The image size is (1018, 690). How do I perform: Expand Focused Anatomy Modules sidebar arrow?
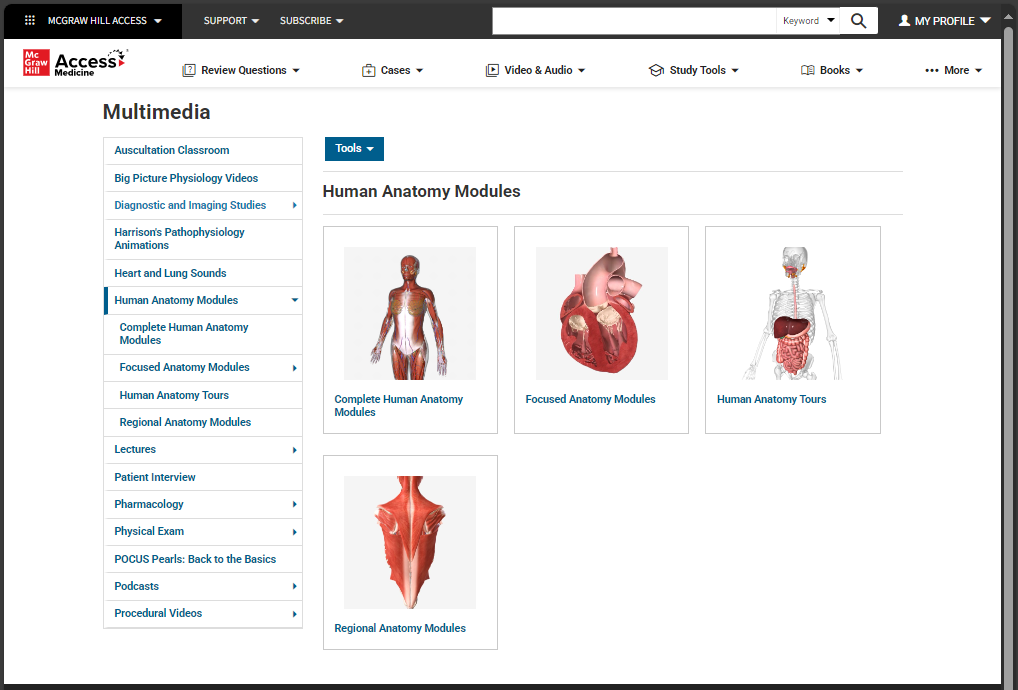click(x=295, y=368)
